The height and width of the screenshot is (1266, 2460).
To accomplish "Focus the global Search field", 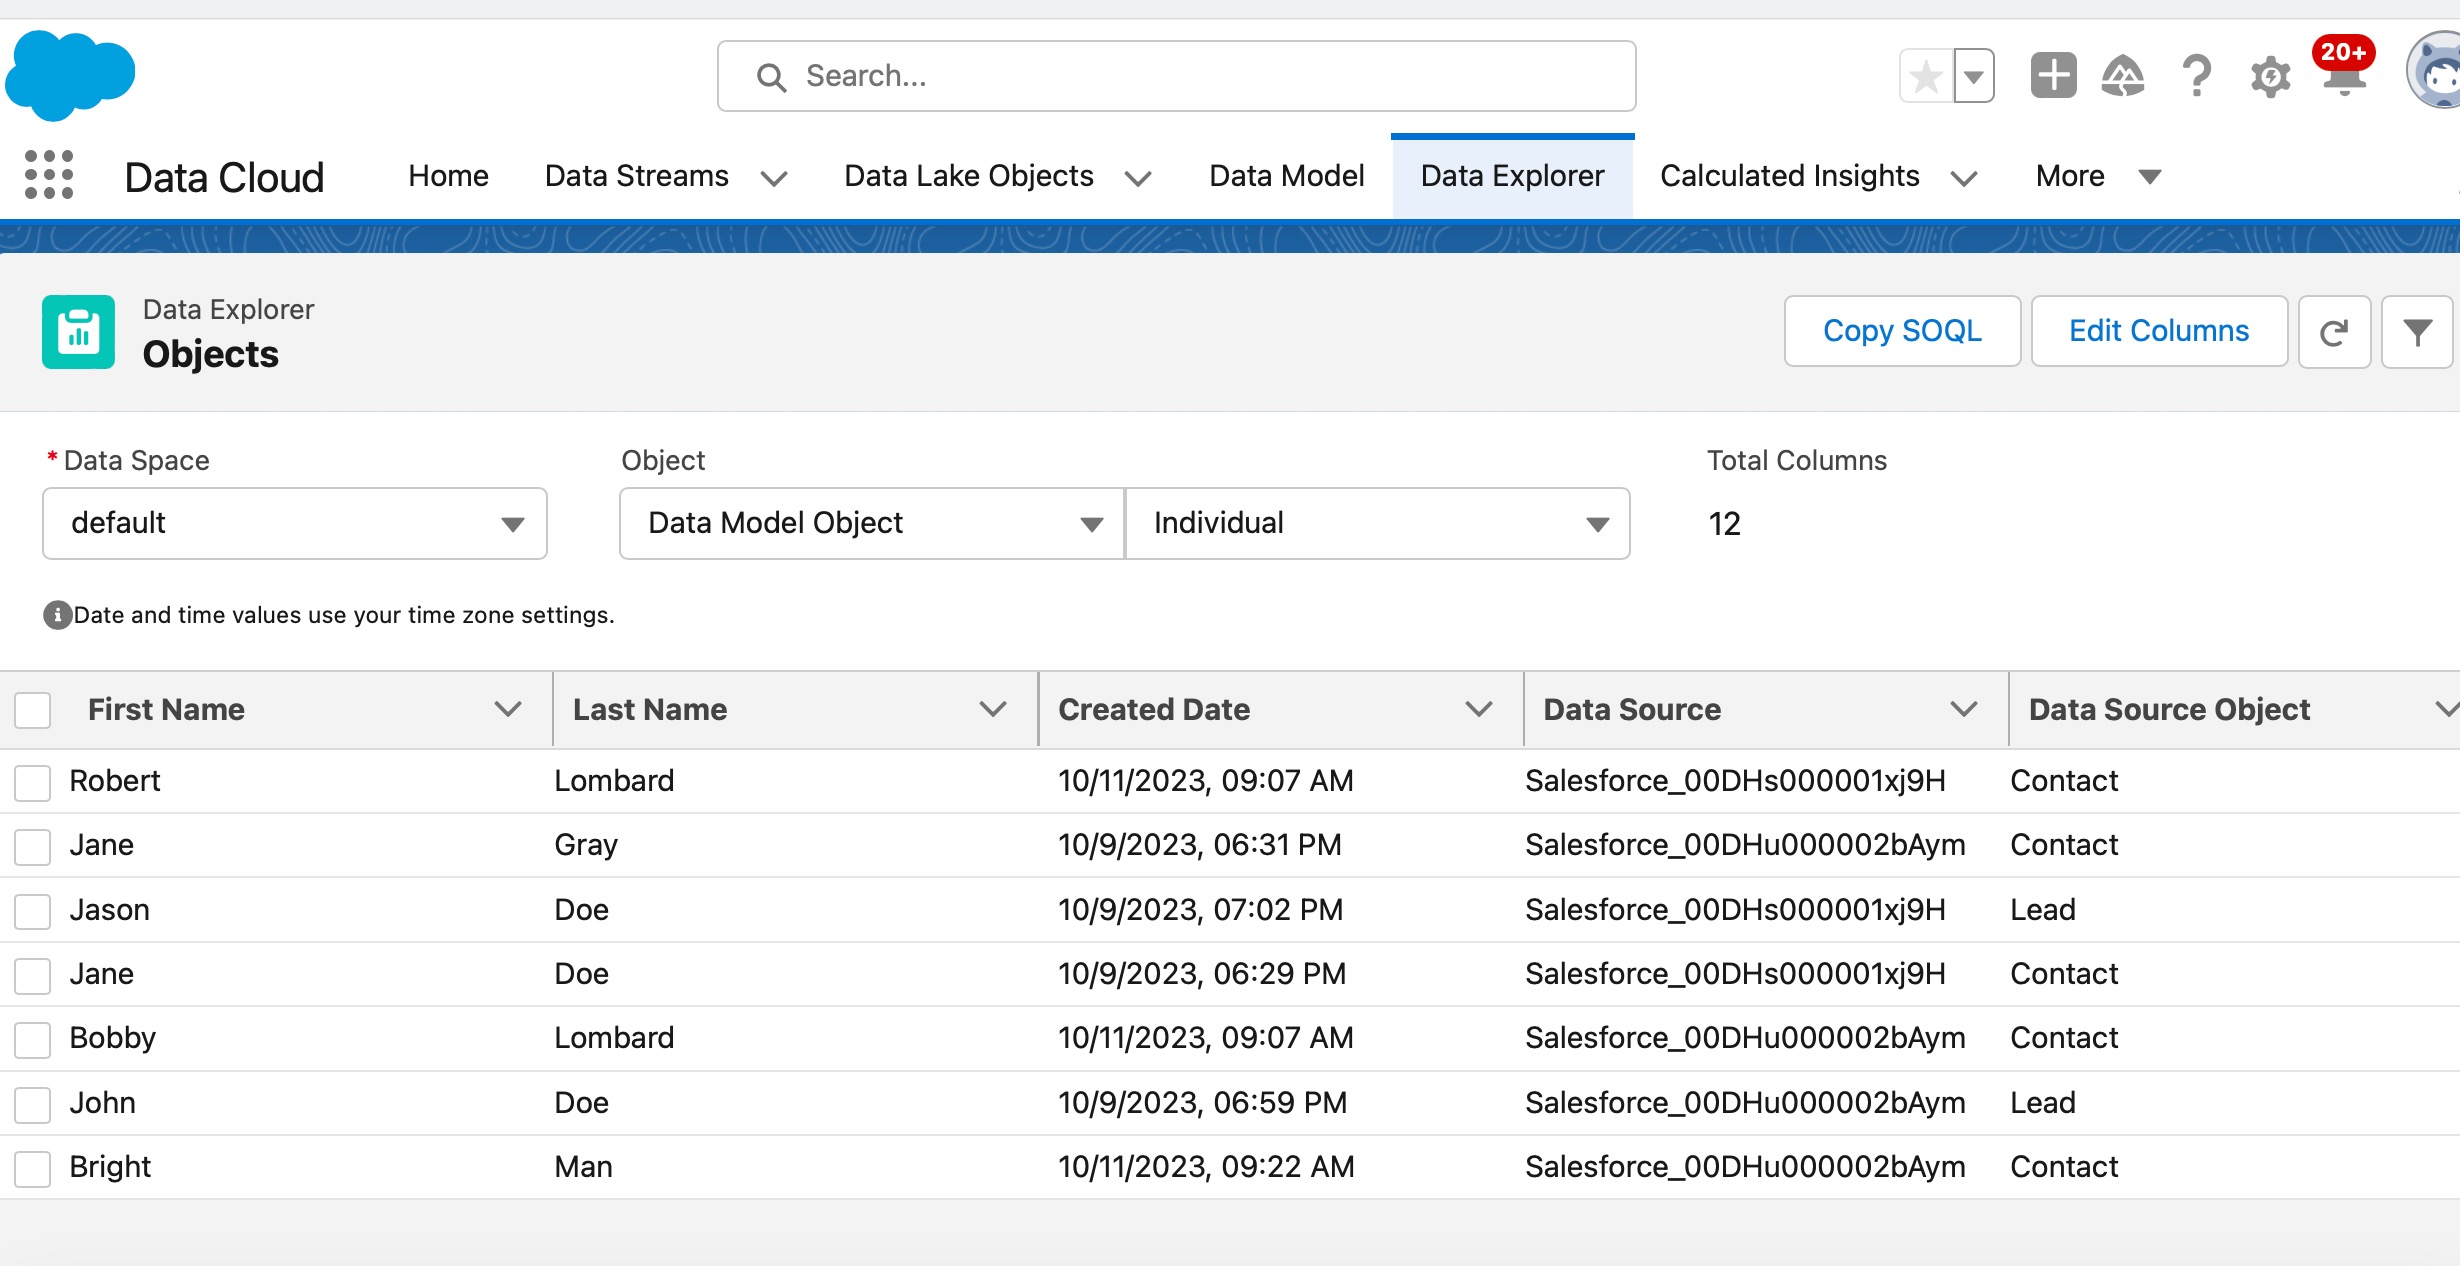I will point(1176,76).
